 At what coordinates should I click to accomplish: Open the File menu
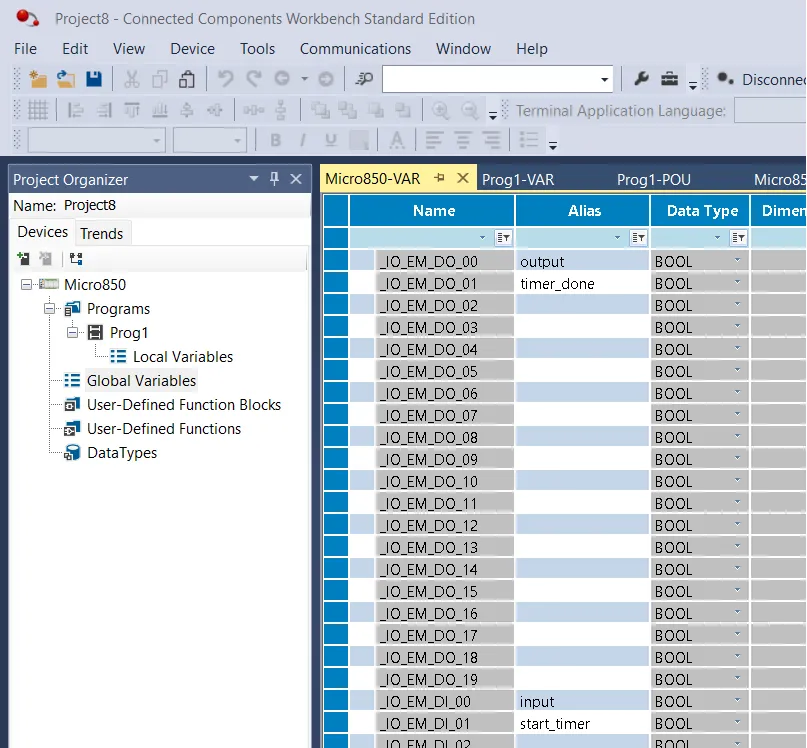[x=25, y=49]
